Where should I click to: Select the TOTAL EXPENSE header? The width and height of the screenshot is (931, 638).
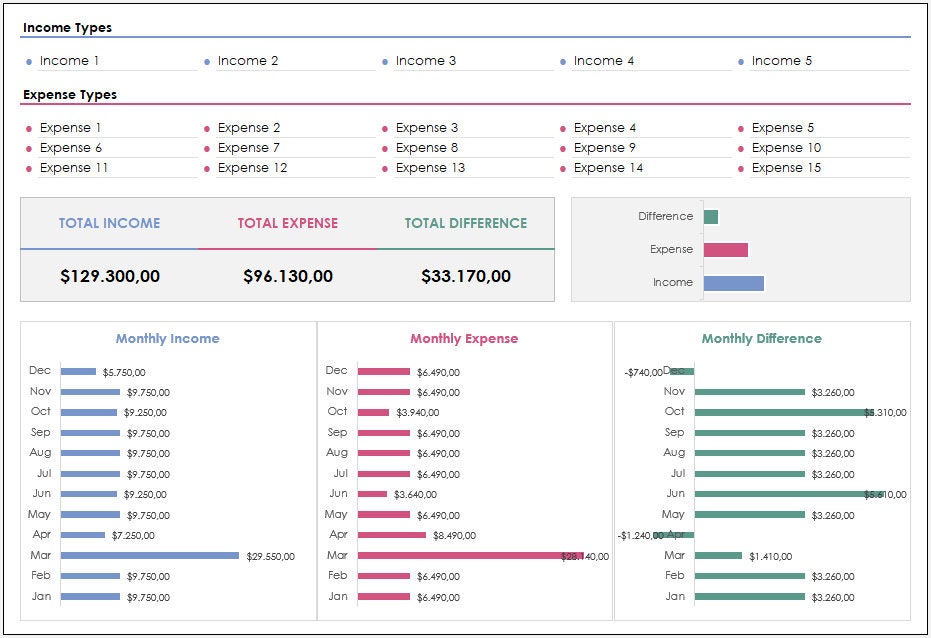click(x=288, y=223)
